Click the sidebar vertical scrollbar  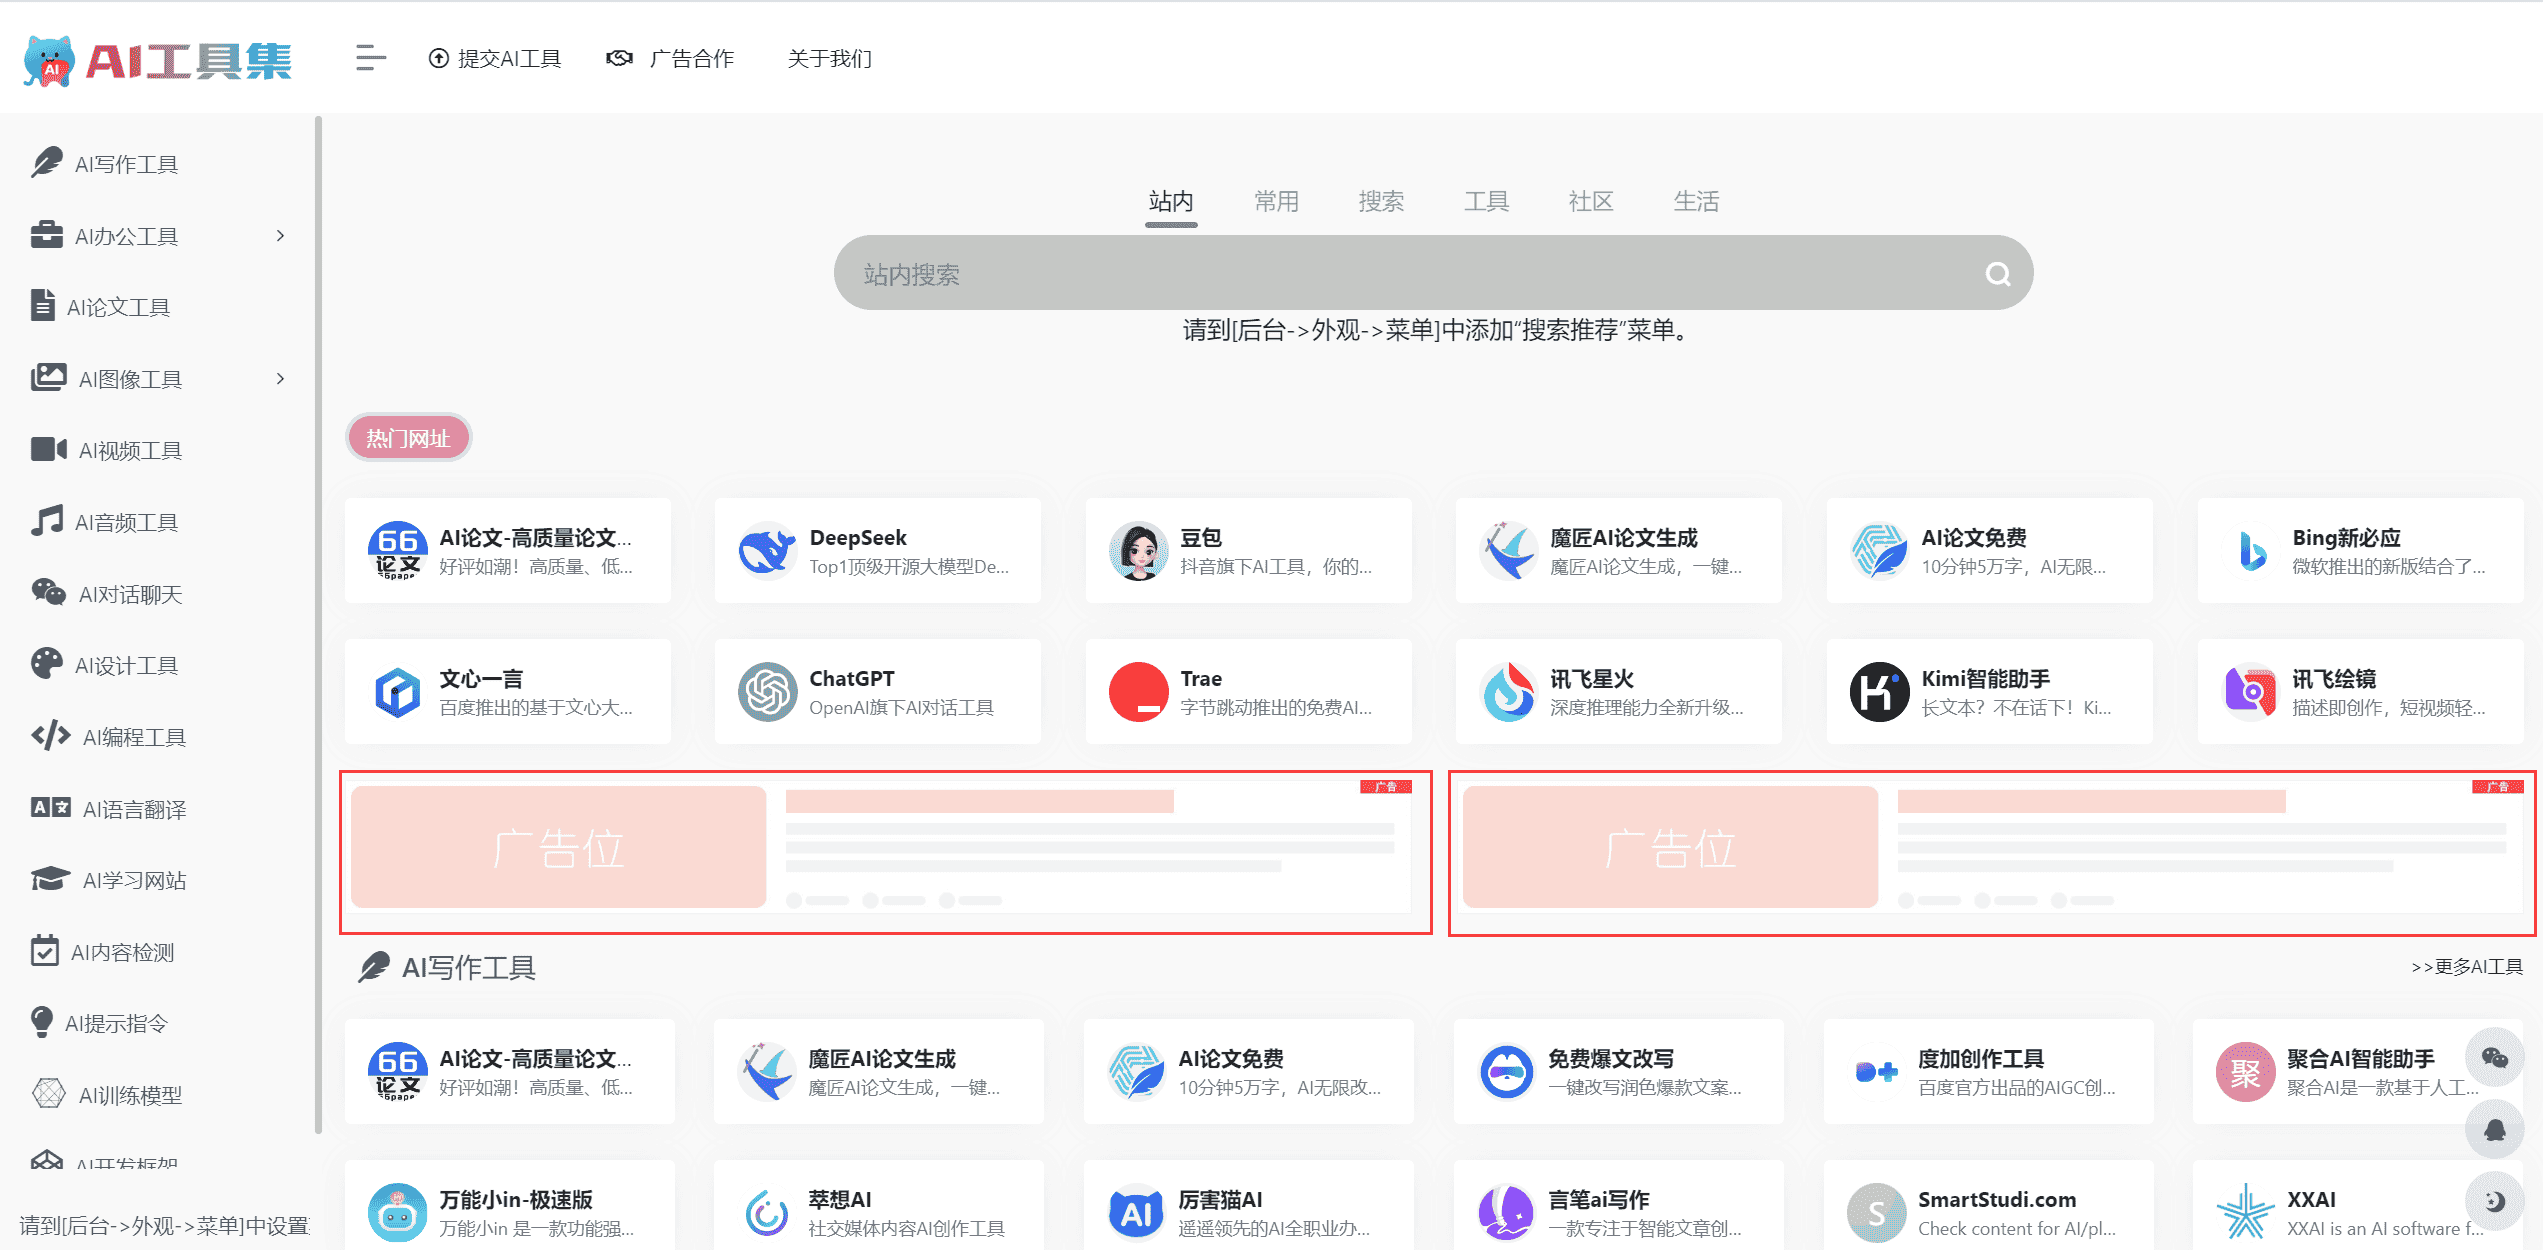(x=318, y=625)
